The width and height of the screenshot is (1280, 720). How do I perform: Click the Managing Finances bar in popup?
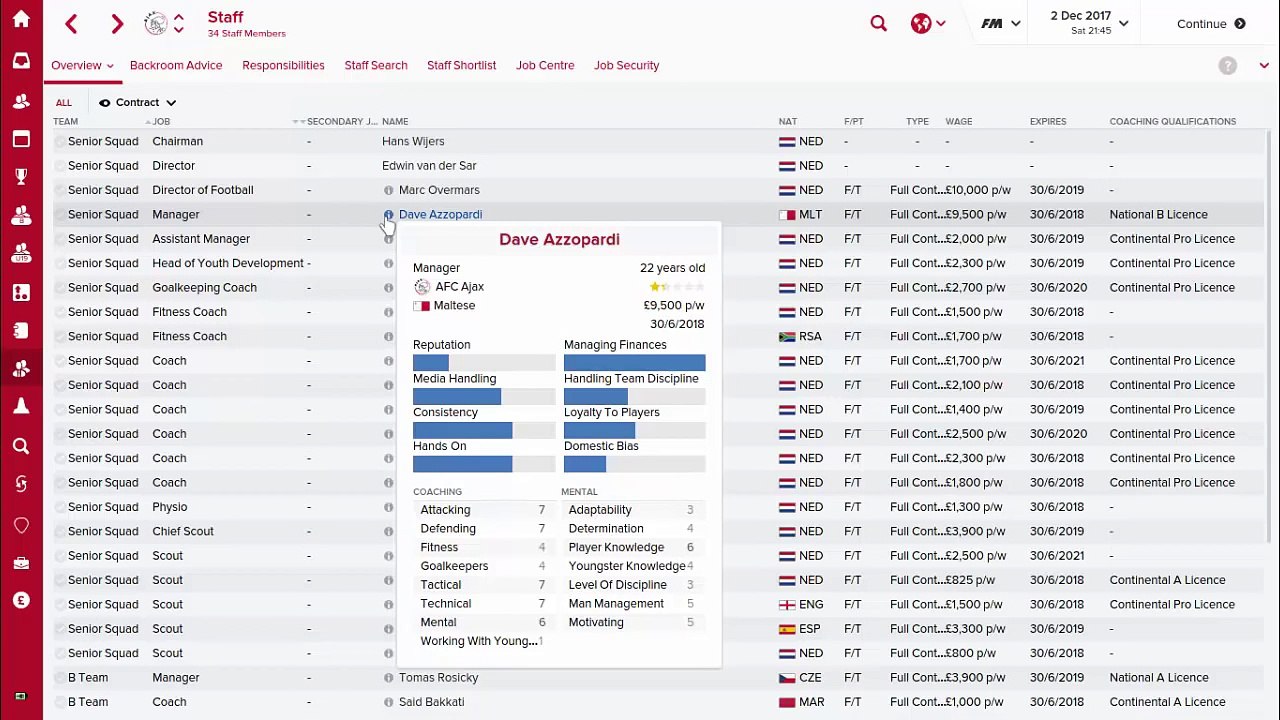pyautogui.click(x=634, y=362)
